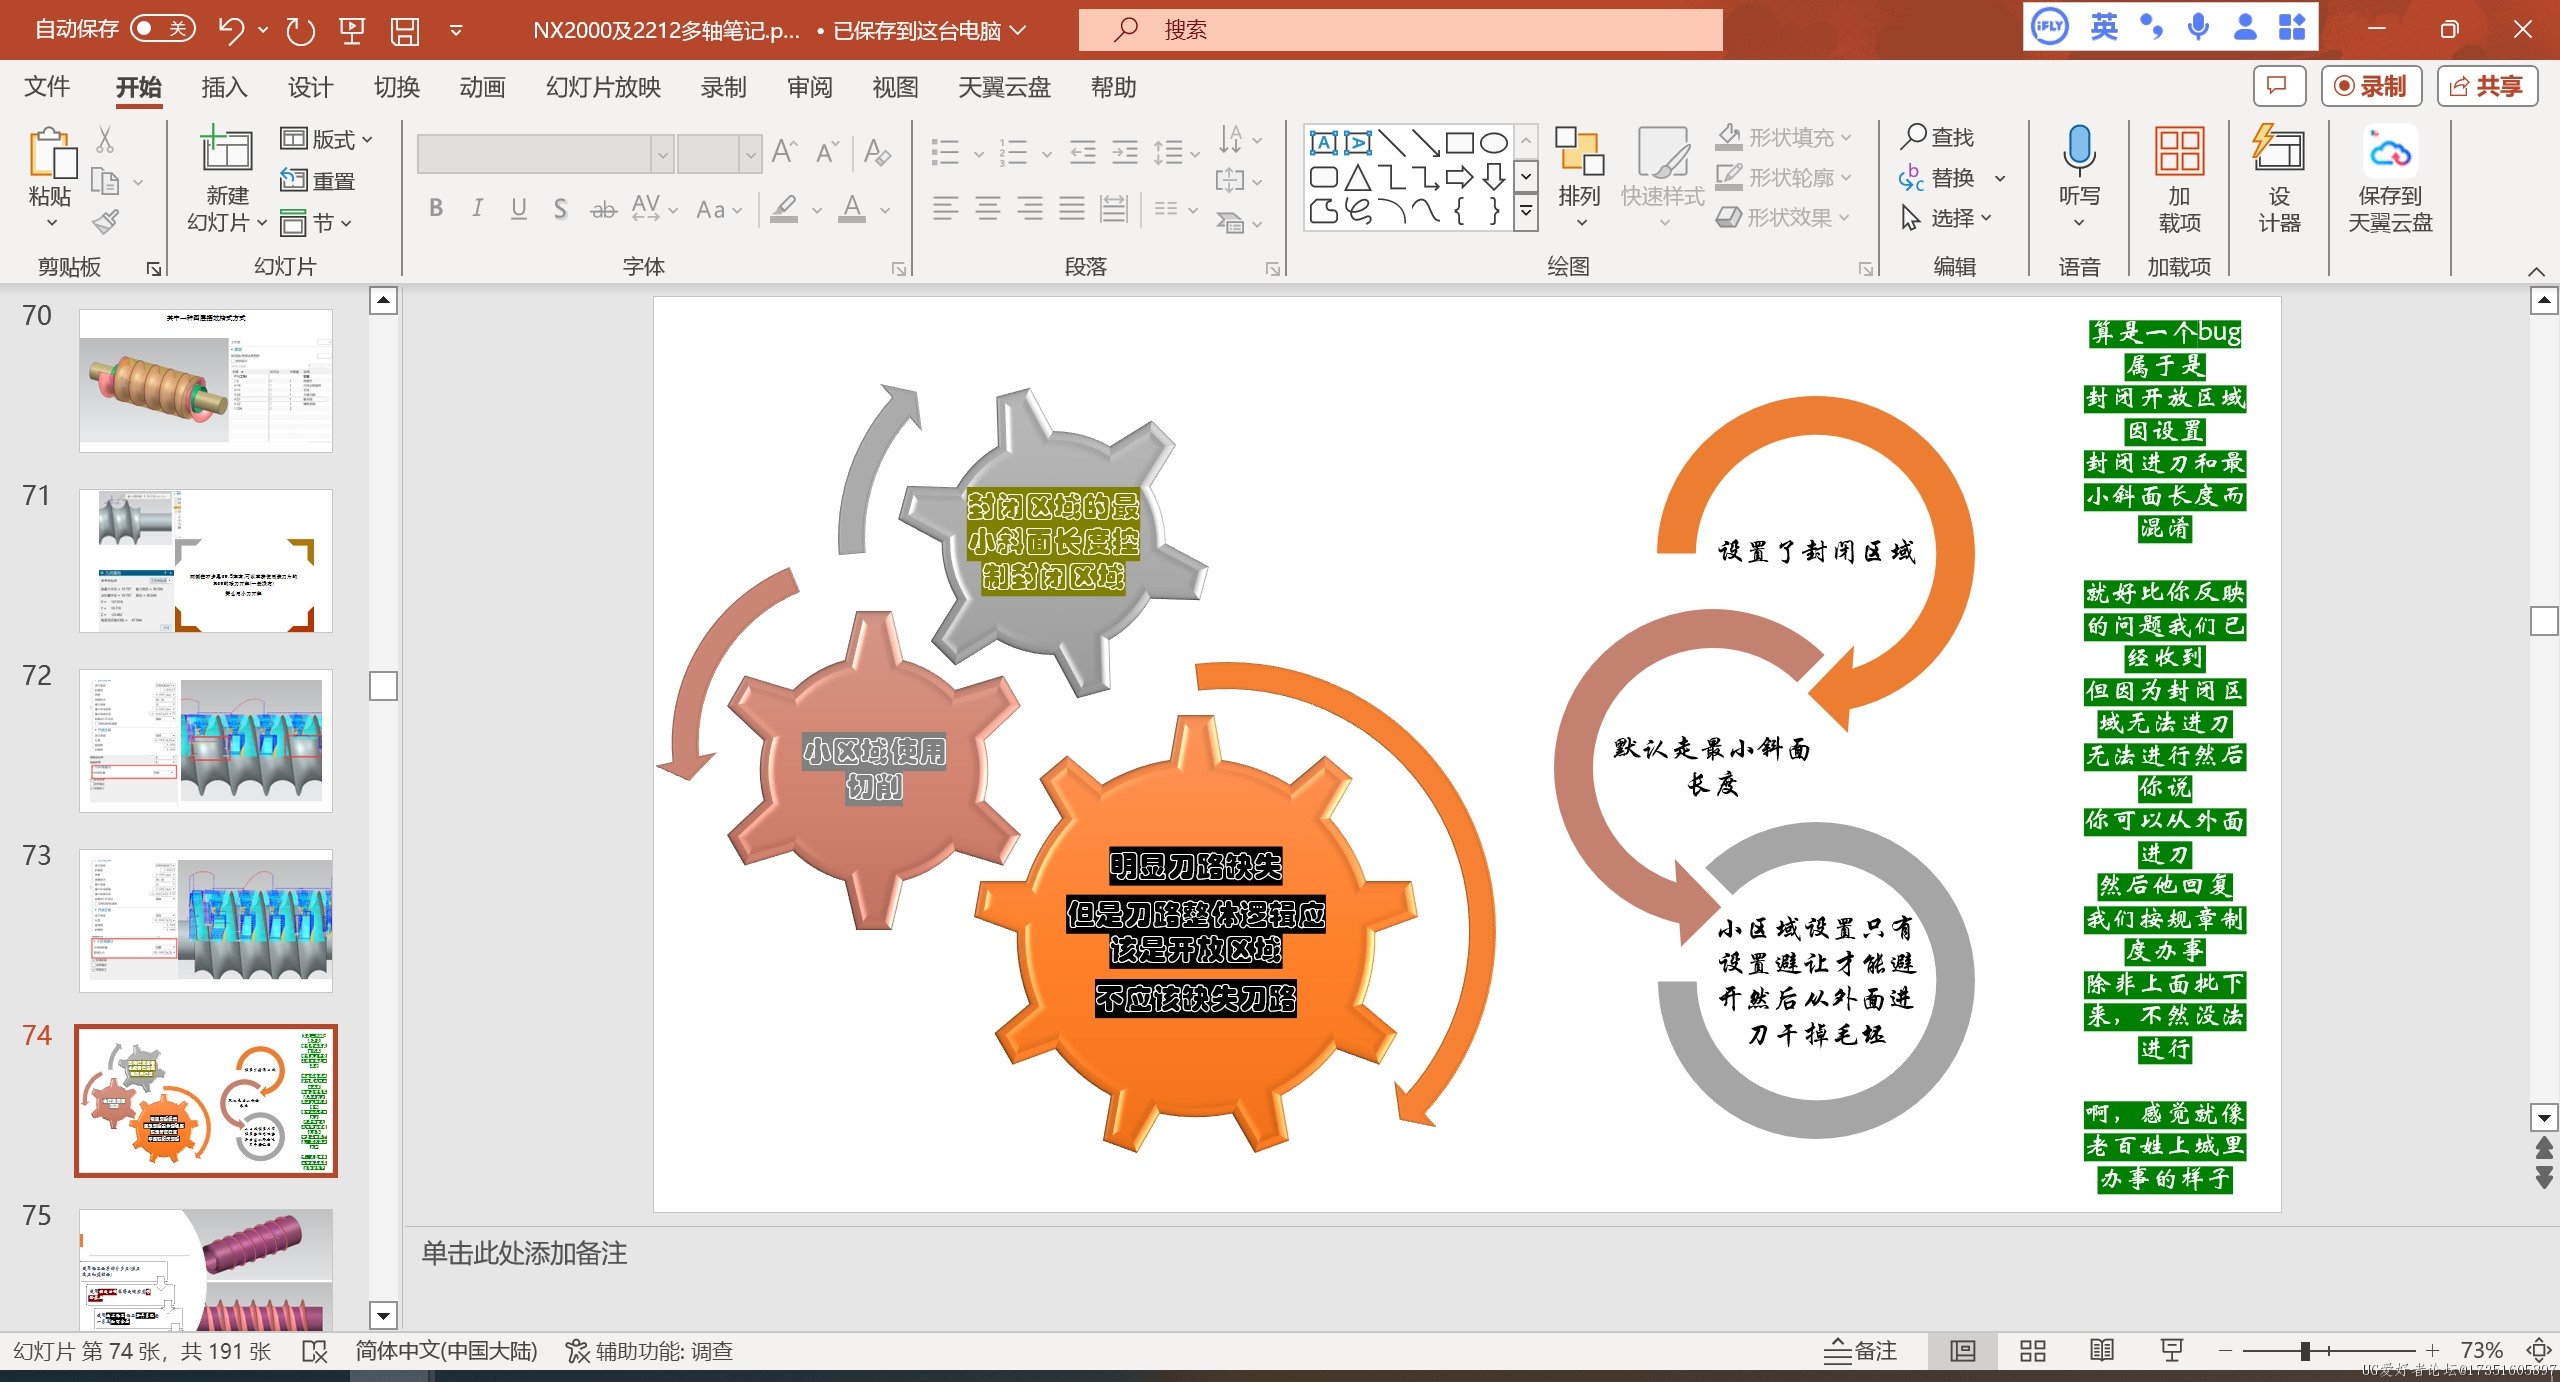Toggle Underline formatting
The height and width of the screenshot is (1382, 2560).
click(518, 208)
